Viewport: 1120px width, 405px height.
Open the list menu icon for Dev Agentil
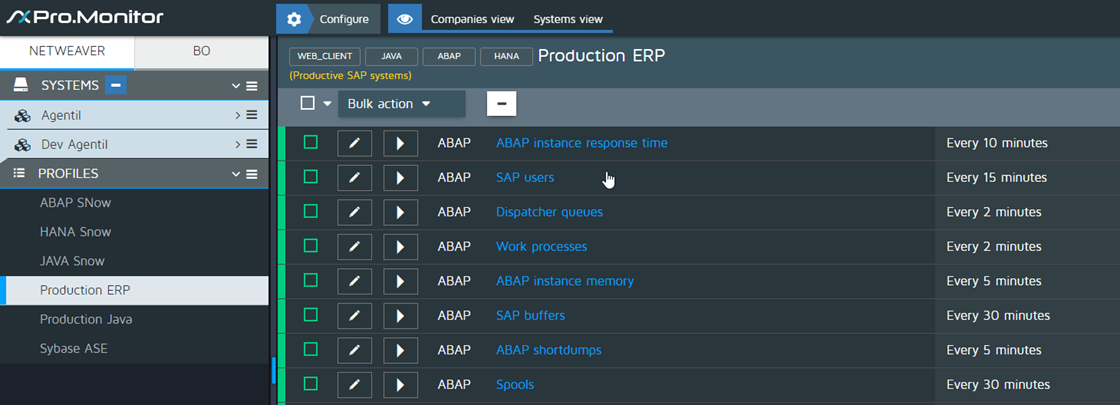(x=252, y=145)
